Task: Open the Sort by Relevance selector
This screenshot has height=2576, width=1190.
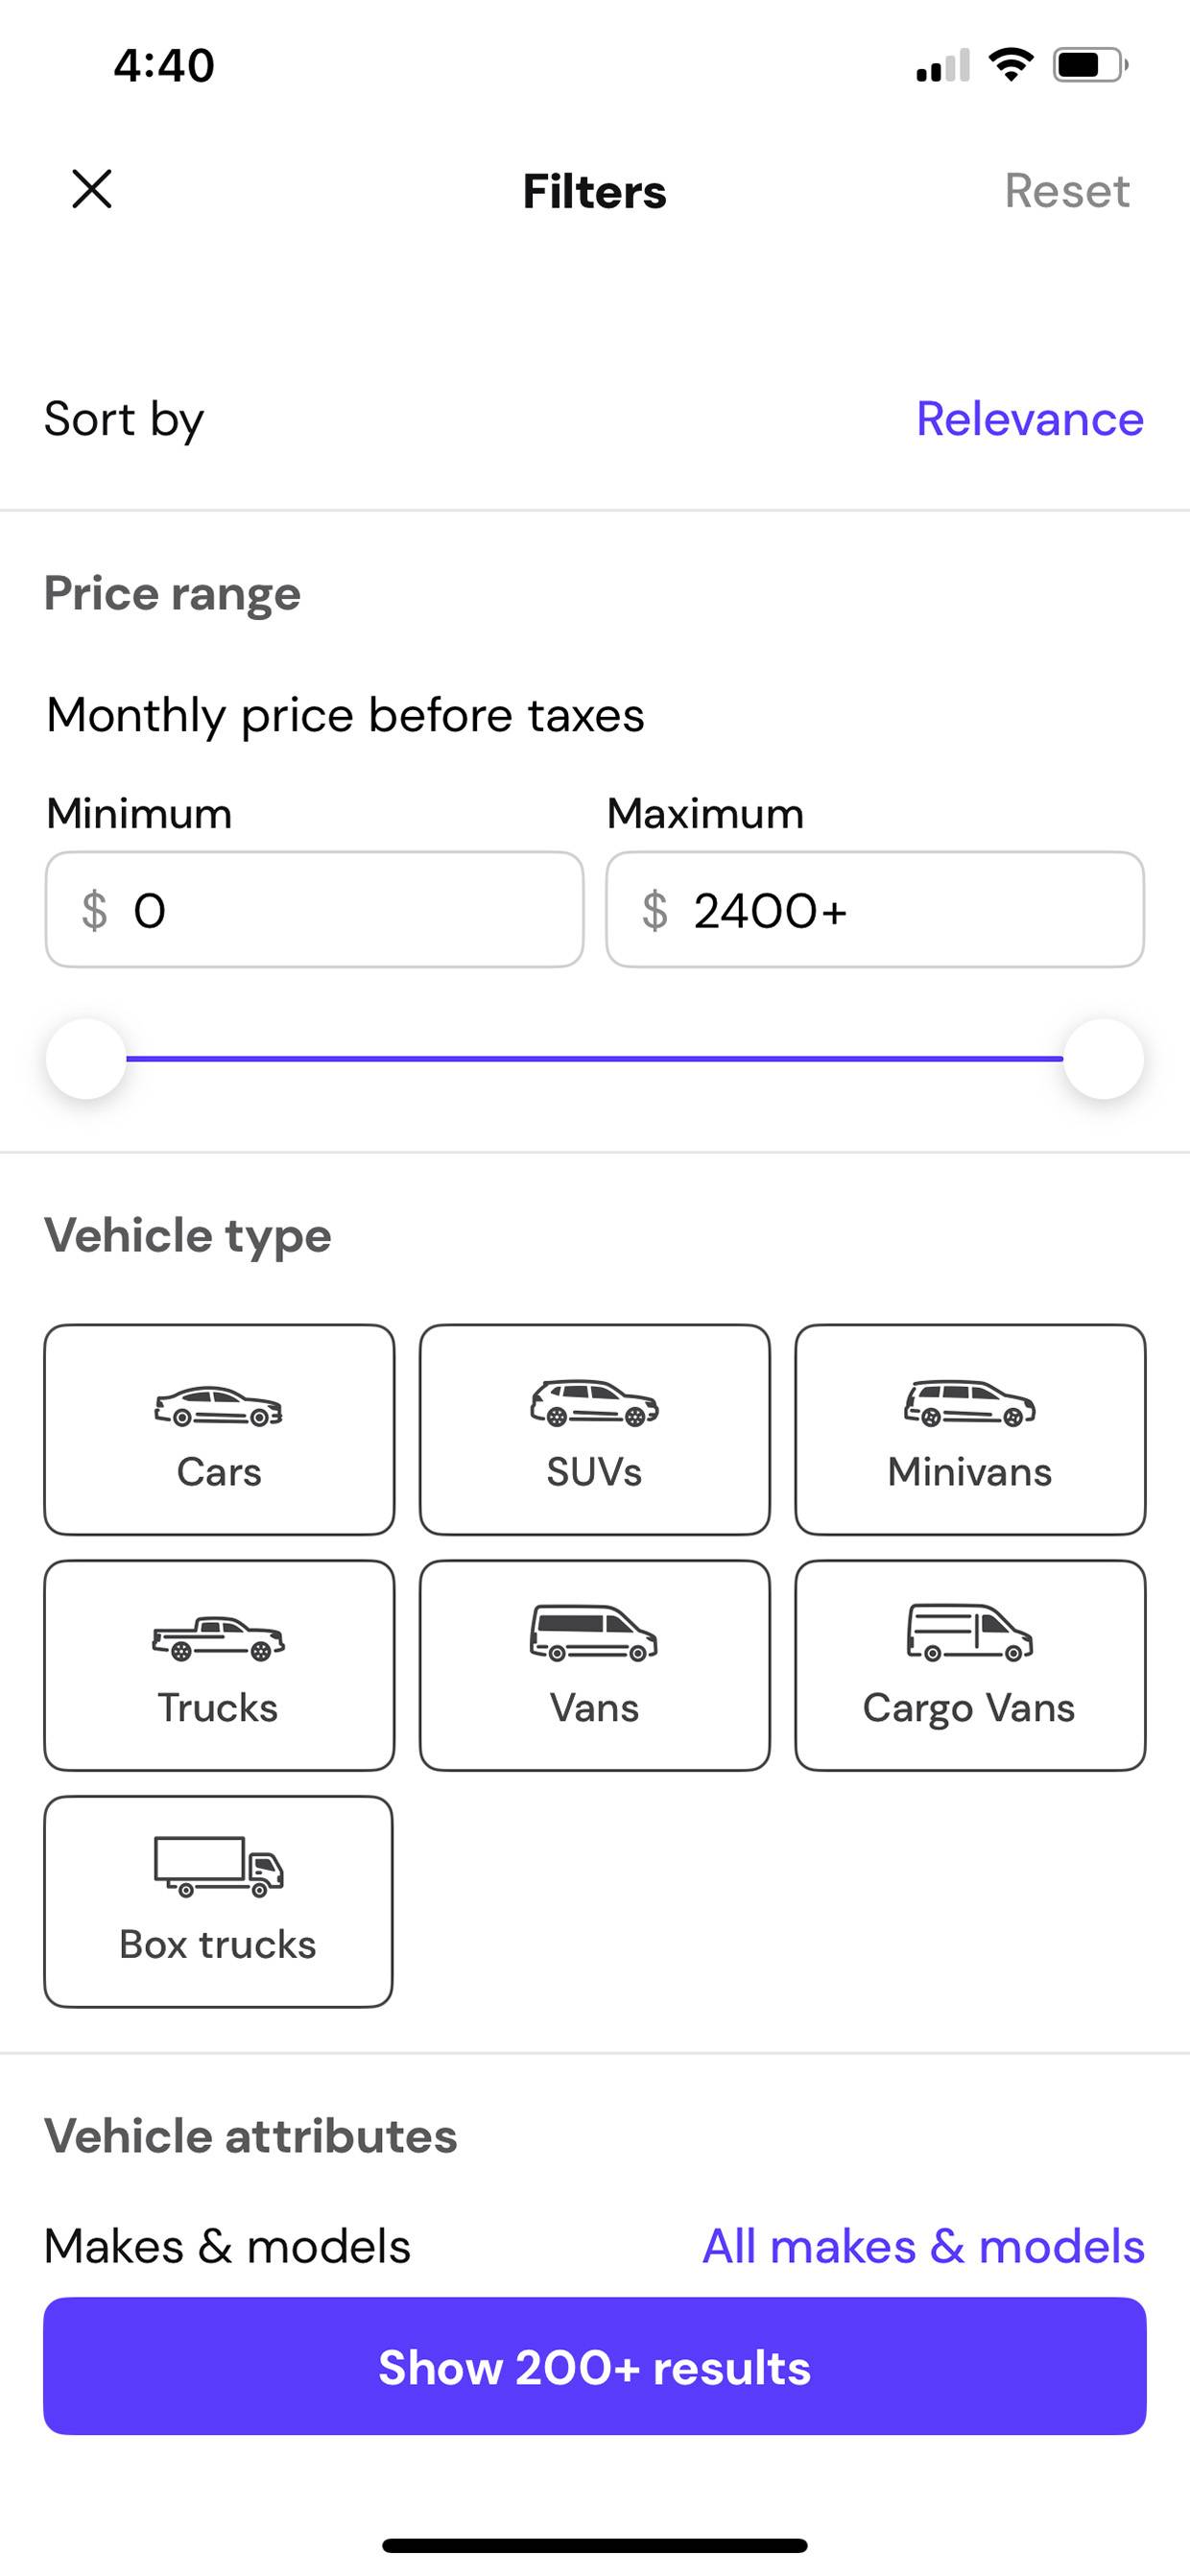Action: point(1030,418)
